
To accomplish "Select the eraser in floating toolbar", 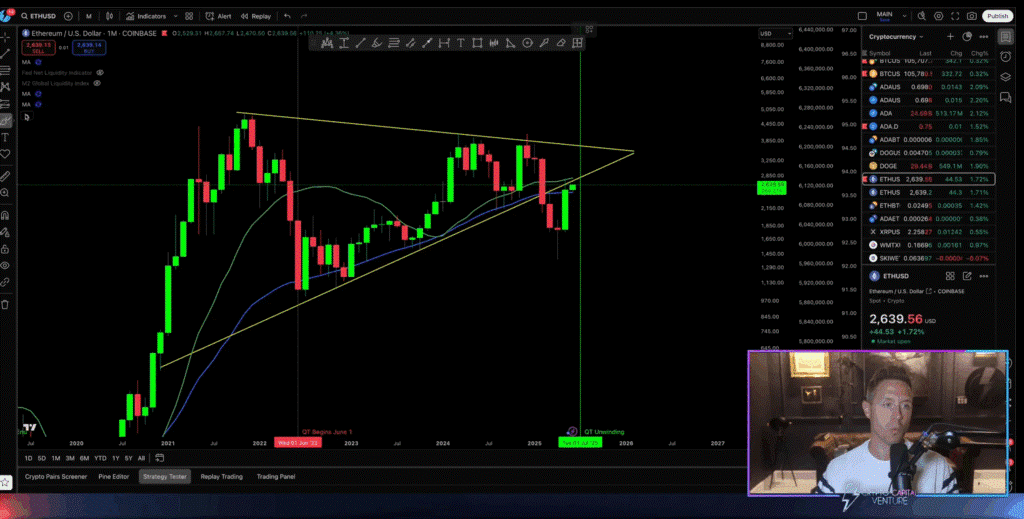I will (561, 43).
